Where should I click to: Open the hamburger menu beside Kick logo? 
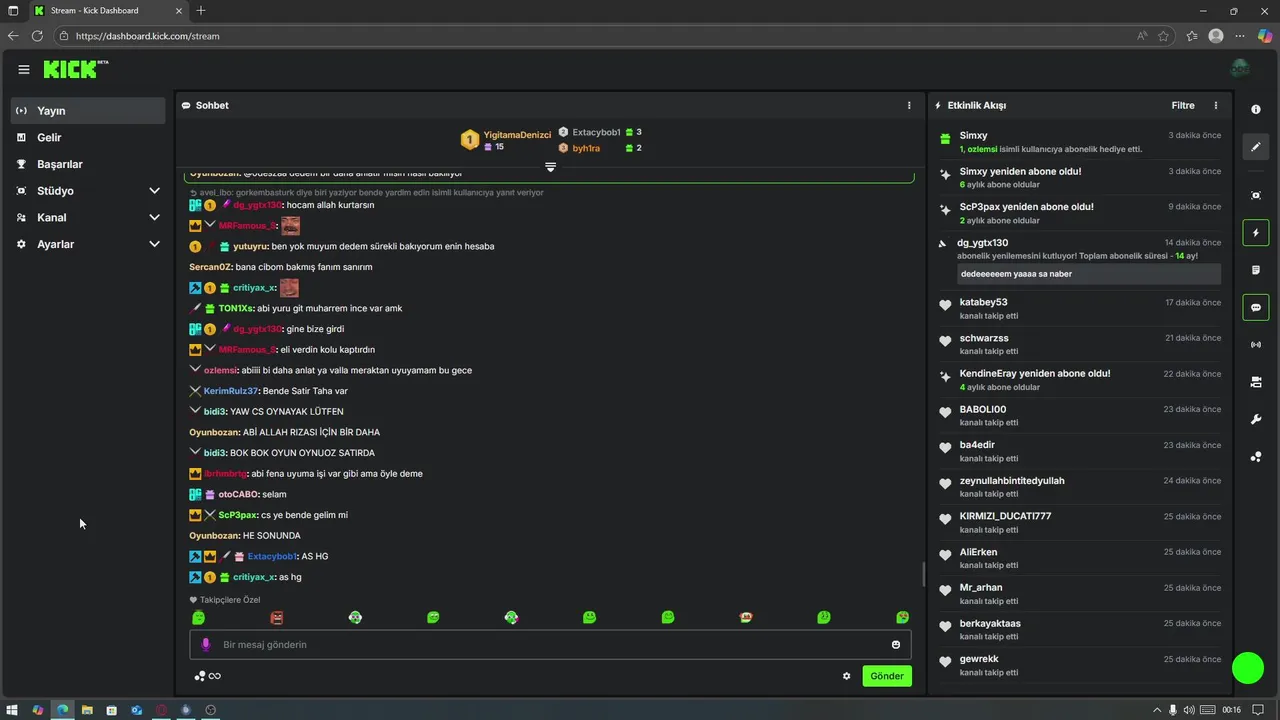click(23, 70)
